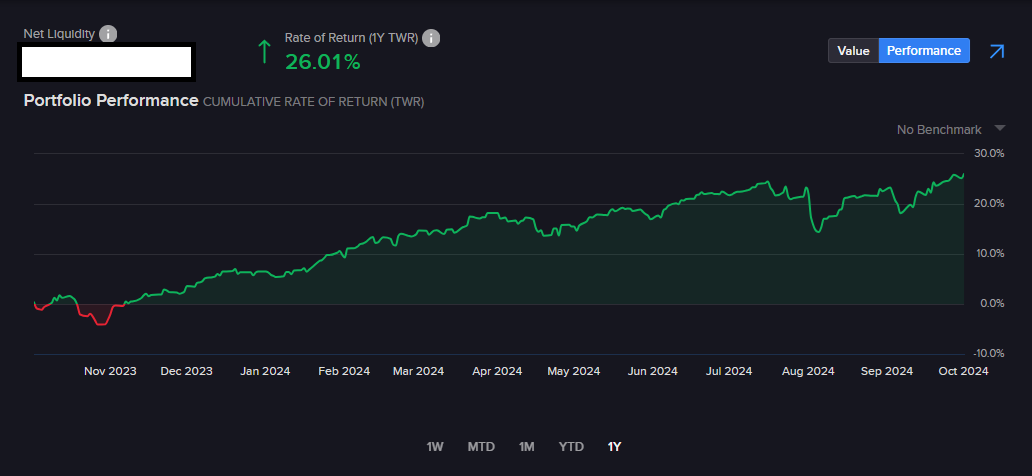Select the YTD time range
Viewport: 1032px width, 476px height.
coord(571,446)
